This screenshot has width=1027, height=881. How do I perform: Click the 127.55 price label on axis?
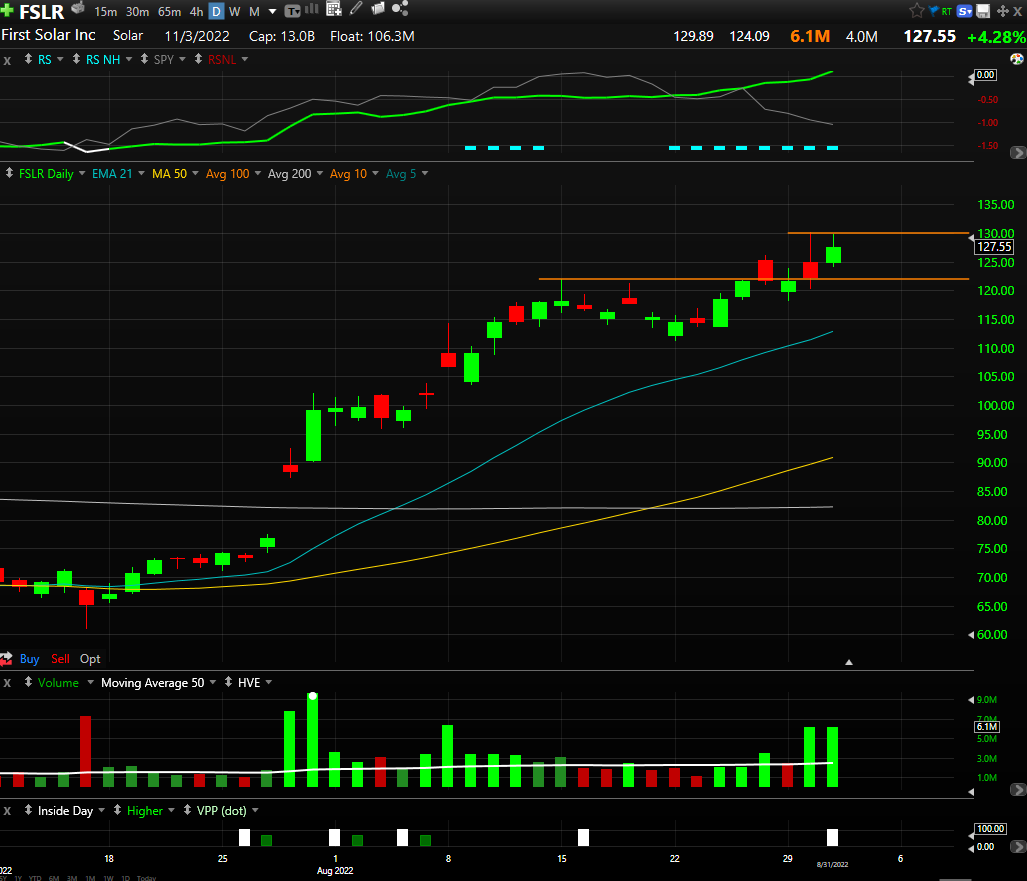coord(994,247)
